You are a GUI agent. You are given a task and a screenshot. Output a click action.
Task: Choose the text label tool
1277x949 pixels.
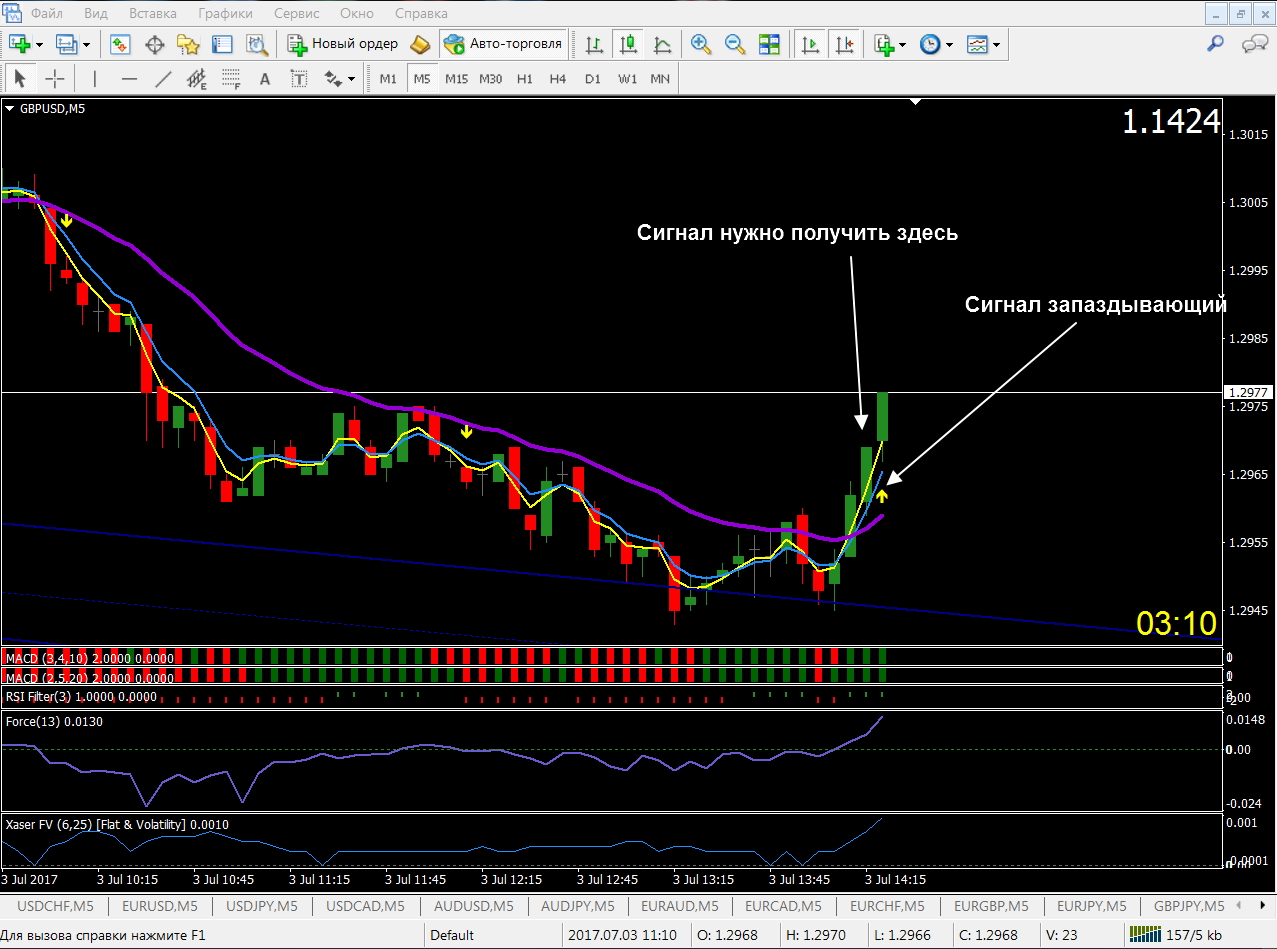(299, 79)
